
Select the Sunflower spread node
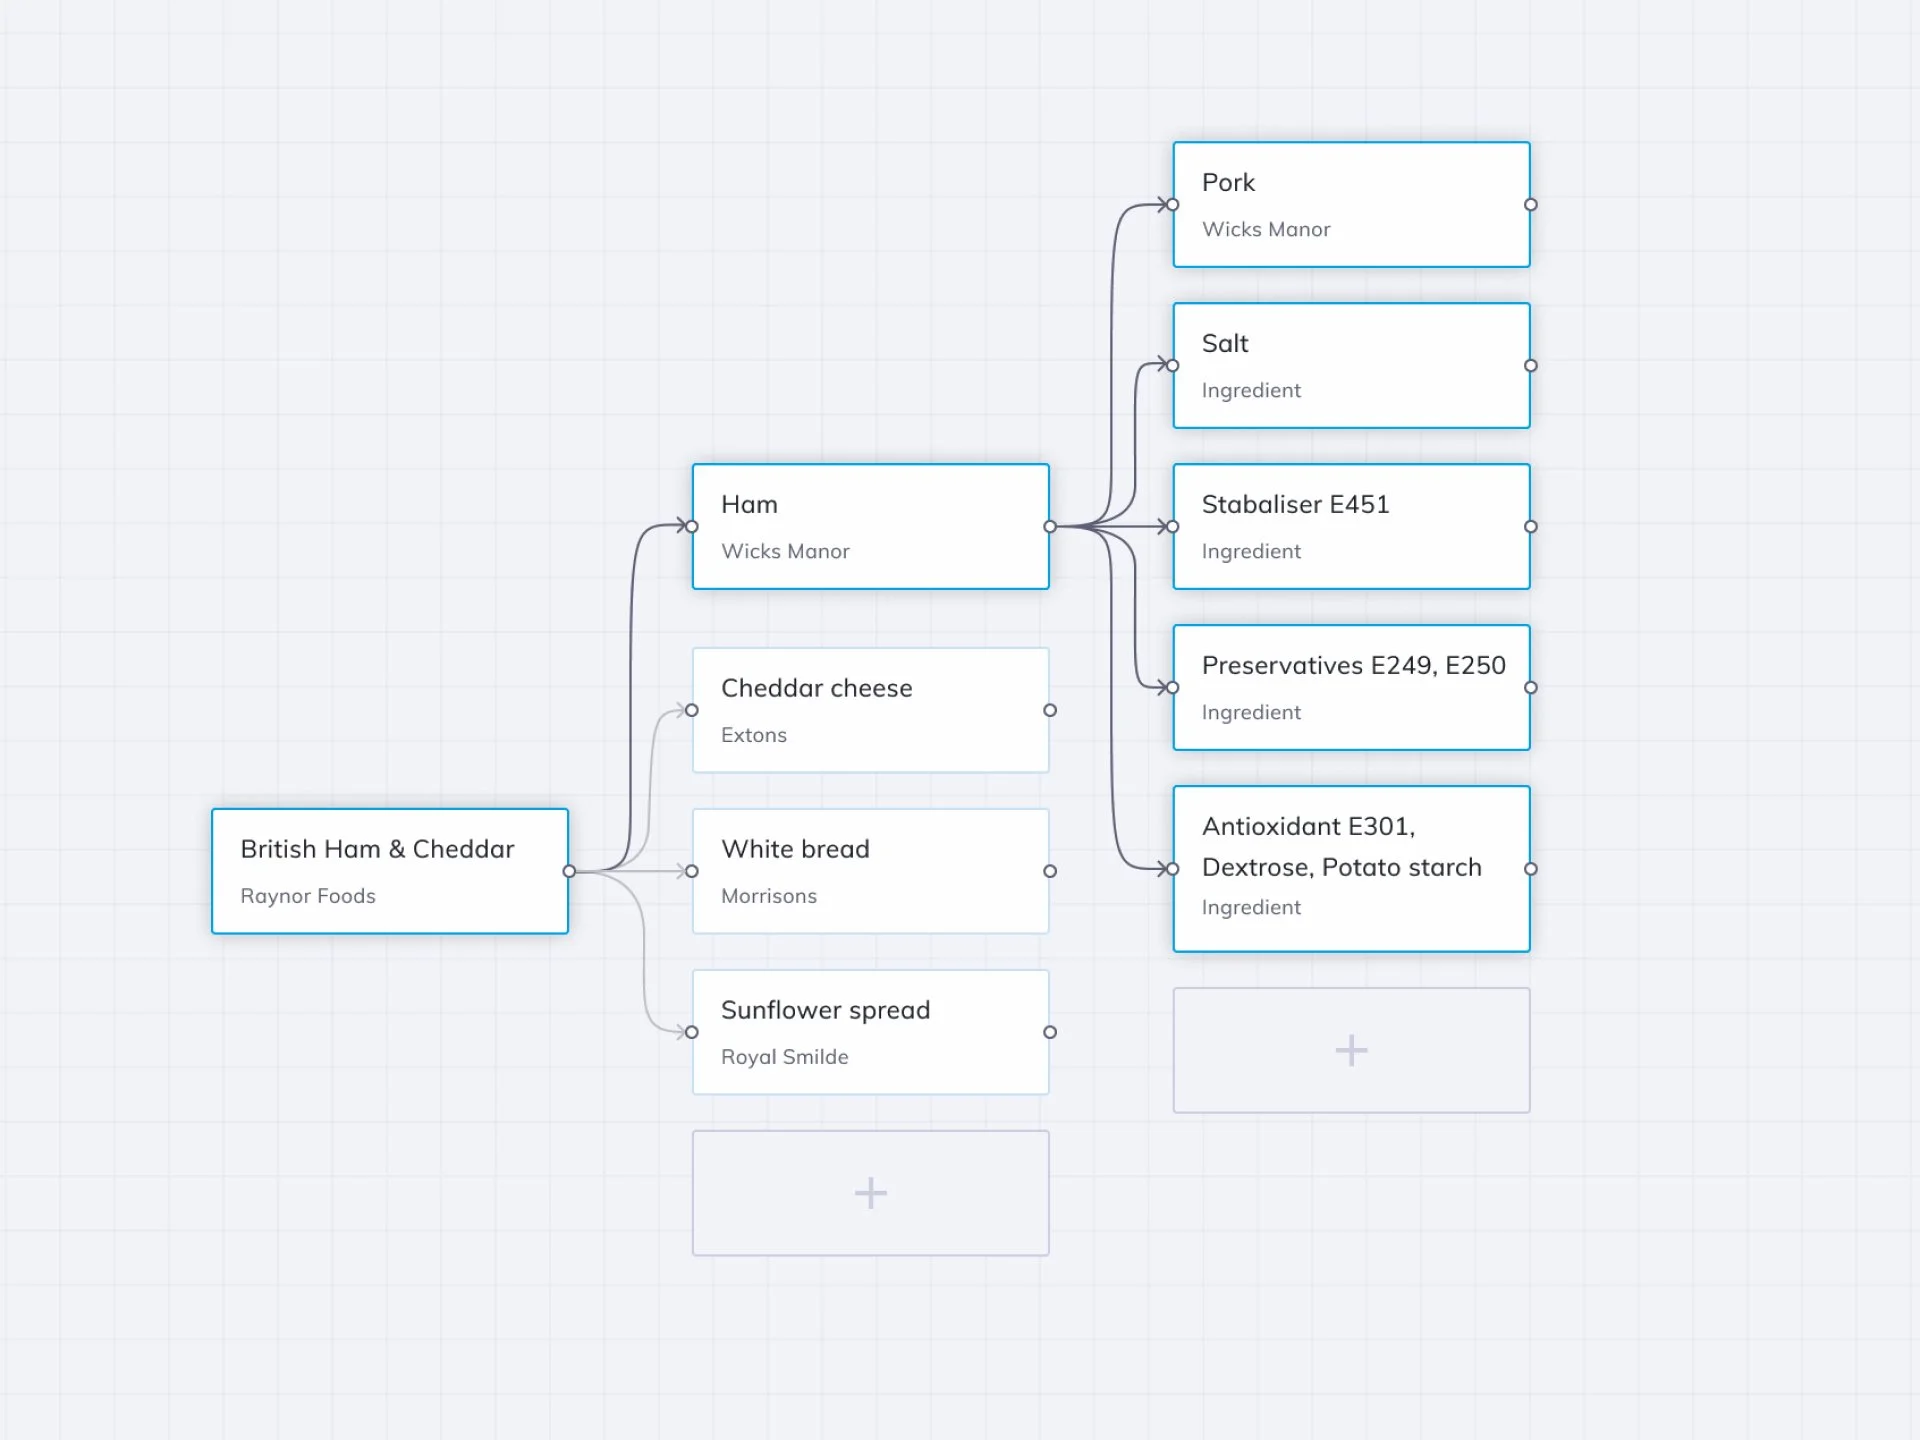click(x=870, y=1032)
